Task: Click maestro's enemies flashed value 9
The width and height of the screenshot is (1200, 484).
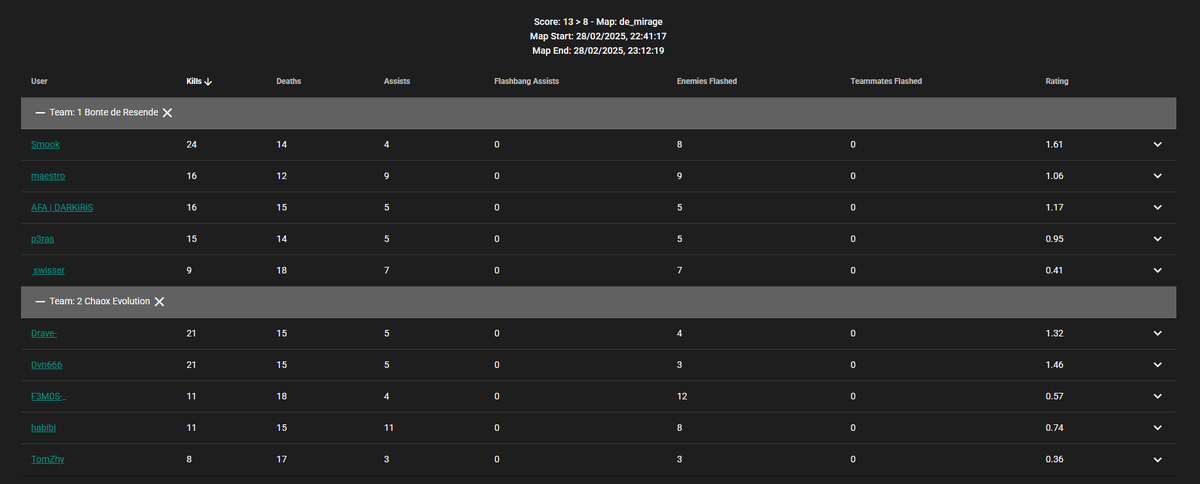Action: click(x=680, y=176)
